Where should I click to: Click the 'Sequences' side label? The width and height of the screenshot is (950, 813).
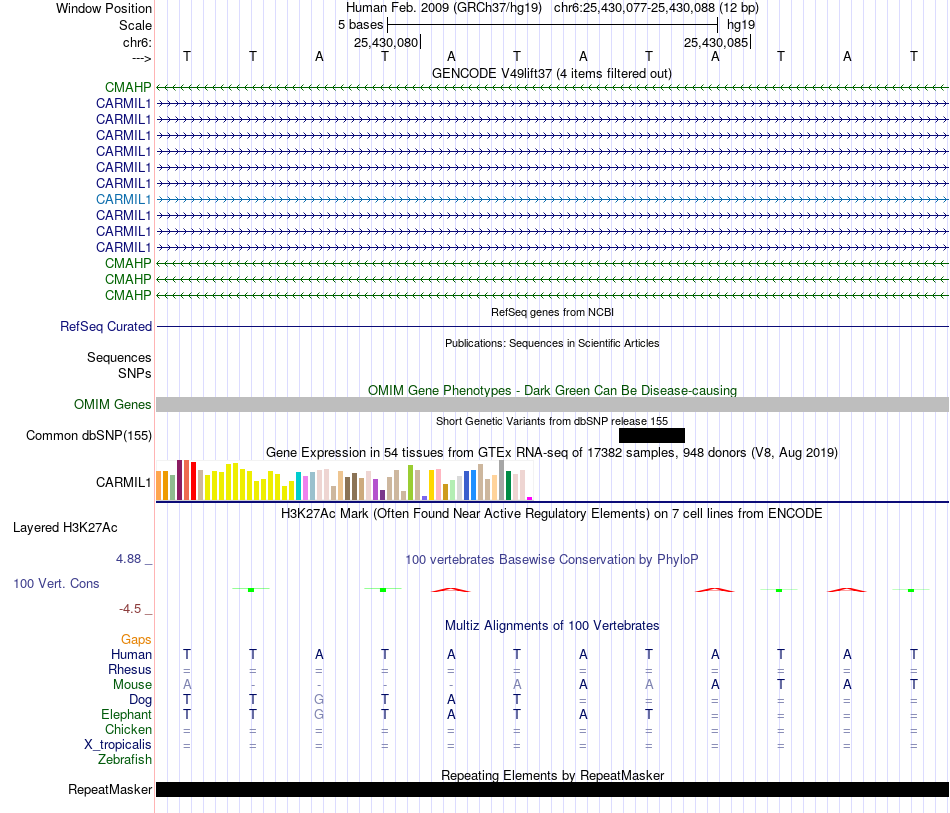pyautogui.click(x=119, y=357)
